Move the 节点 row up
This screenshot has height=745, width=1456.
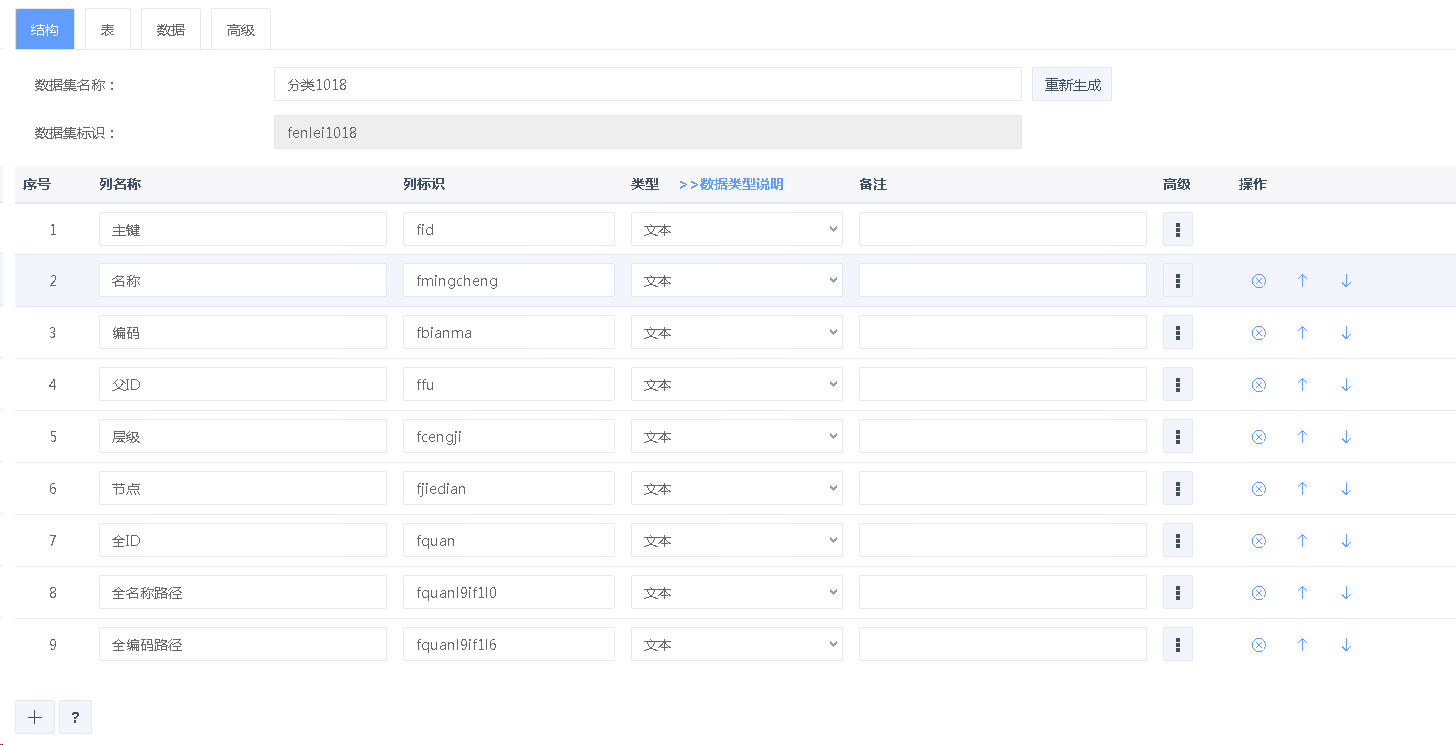coord(1302,489)
